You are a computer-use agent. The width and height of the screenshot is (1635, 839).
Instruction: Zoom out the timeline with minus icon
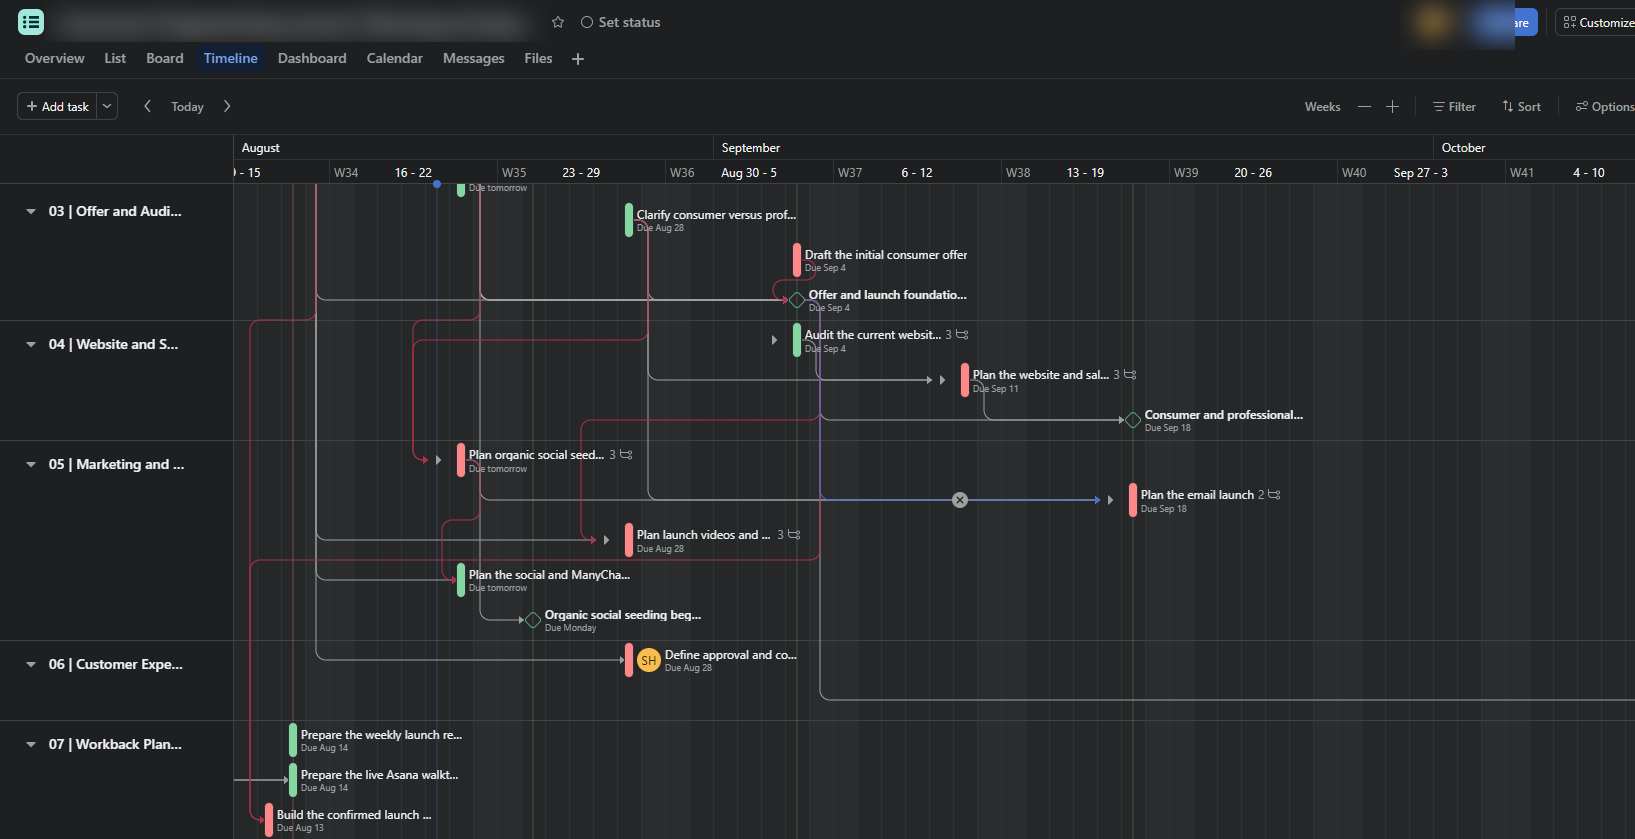[x=1364, y=106]
